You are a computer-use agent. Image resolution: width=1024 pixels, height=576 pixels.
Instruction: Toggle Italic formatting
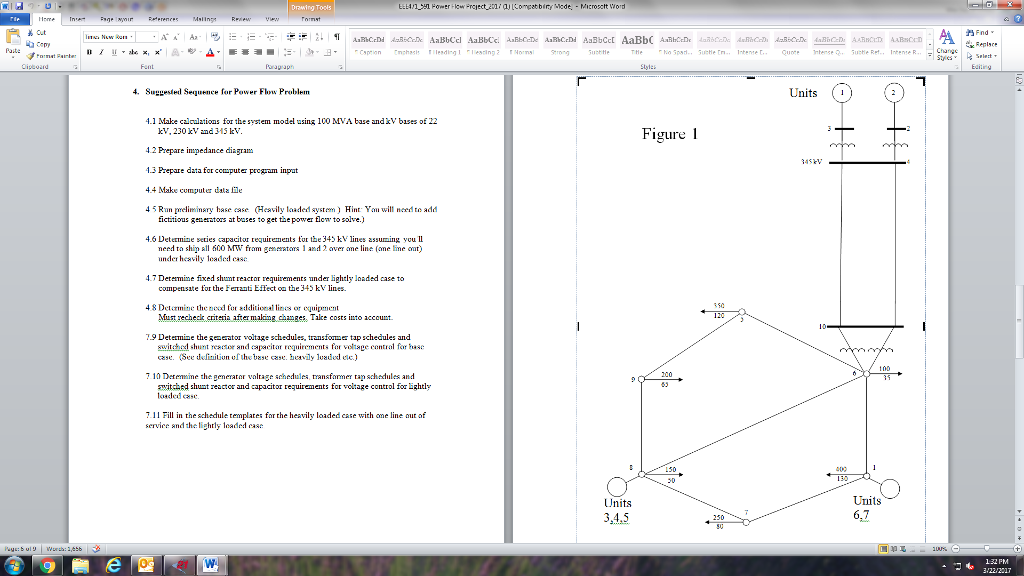(x=101, y=52)
